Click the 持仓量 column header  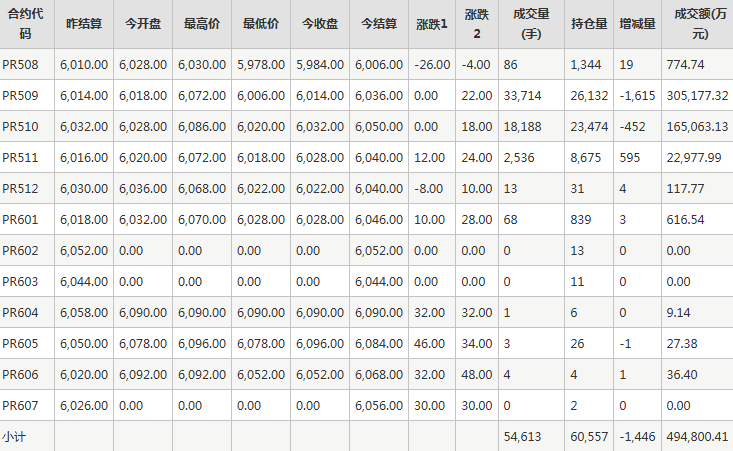[589, 23]
